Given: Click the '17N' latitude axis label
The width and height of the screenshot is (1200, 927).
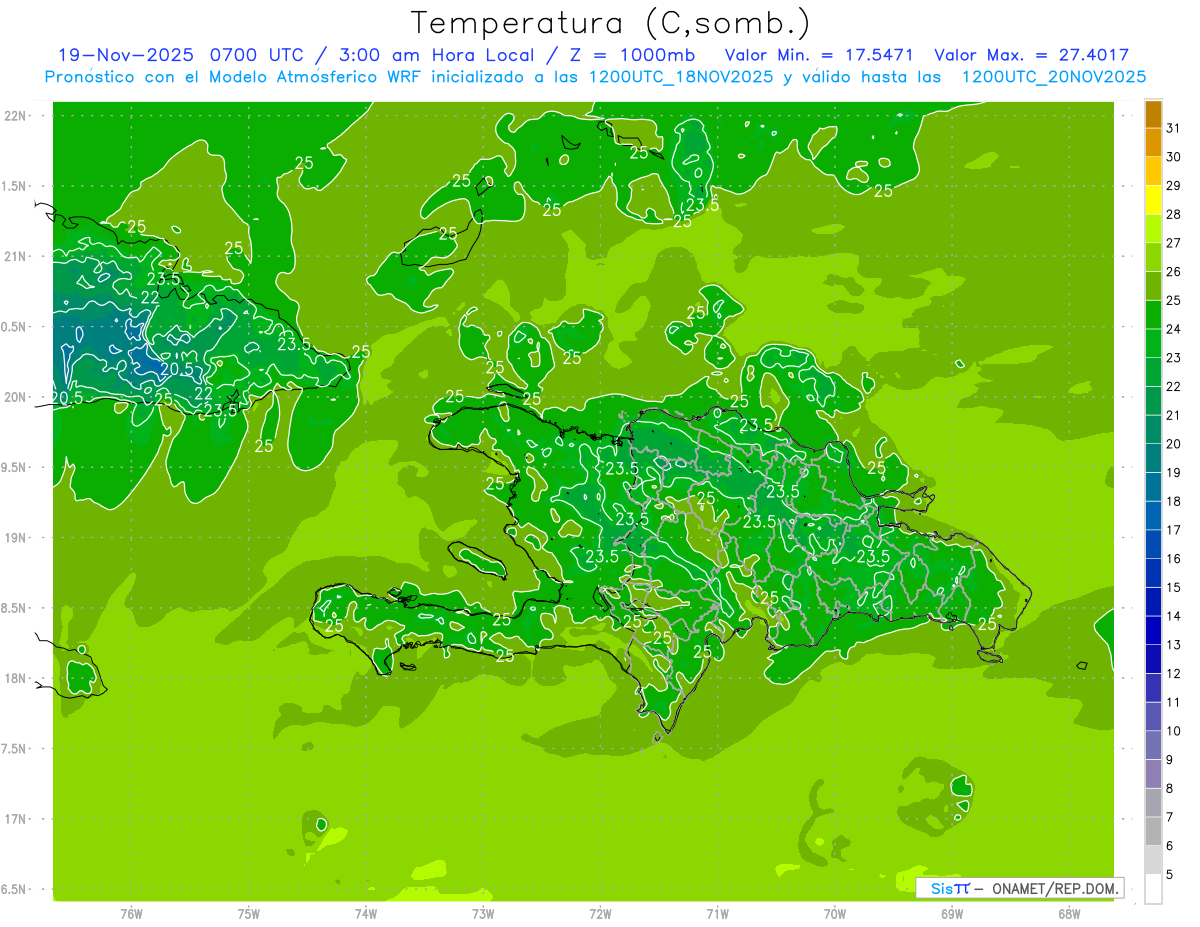Looking at the screenshot, I should 17,819.
